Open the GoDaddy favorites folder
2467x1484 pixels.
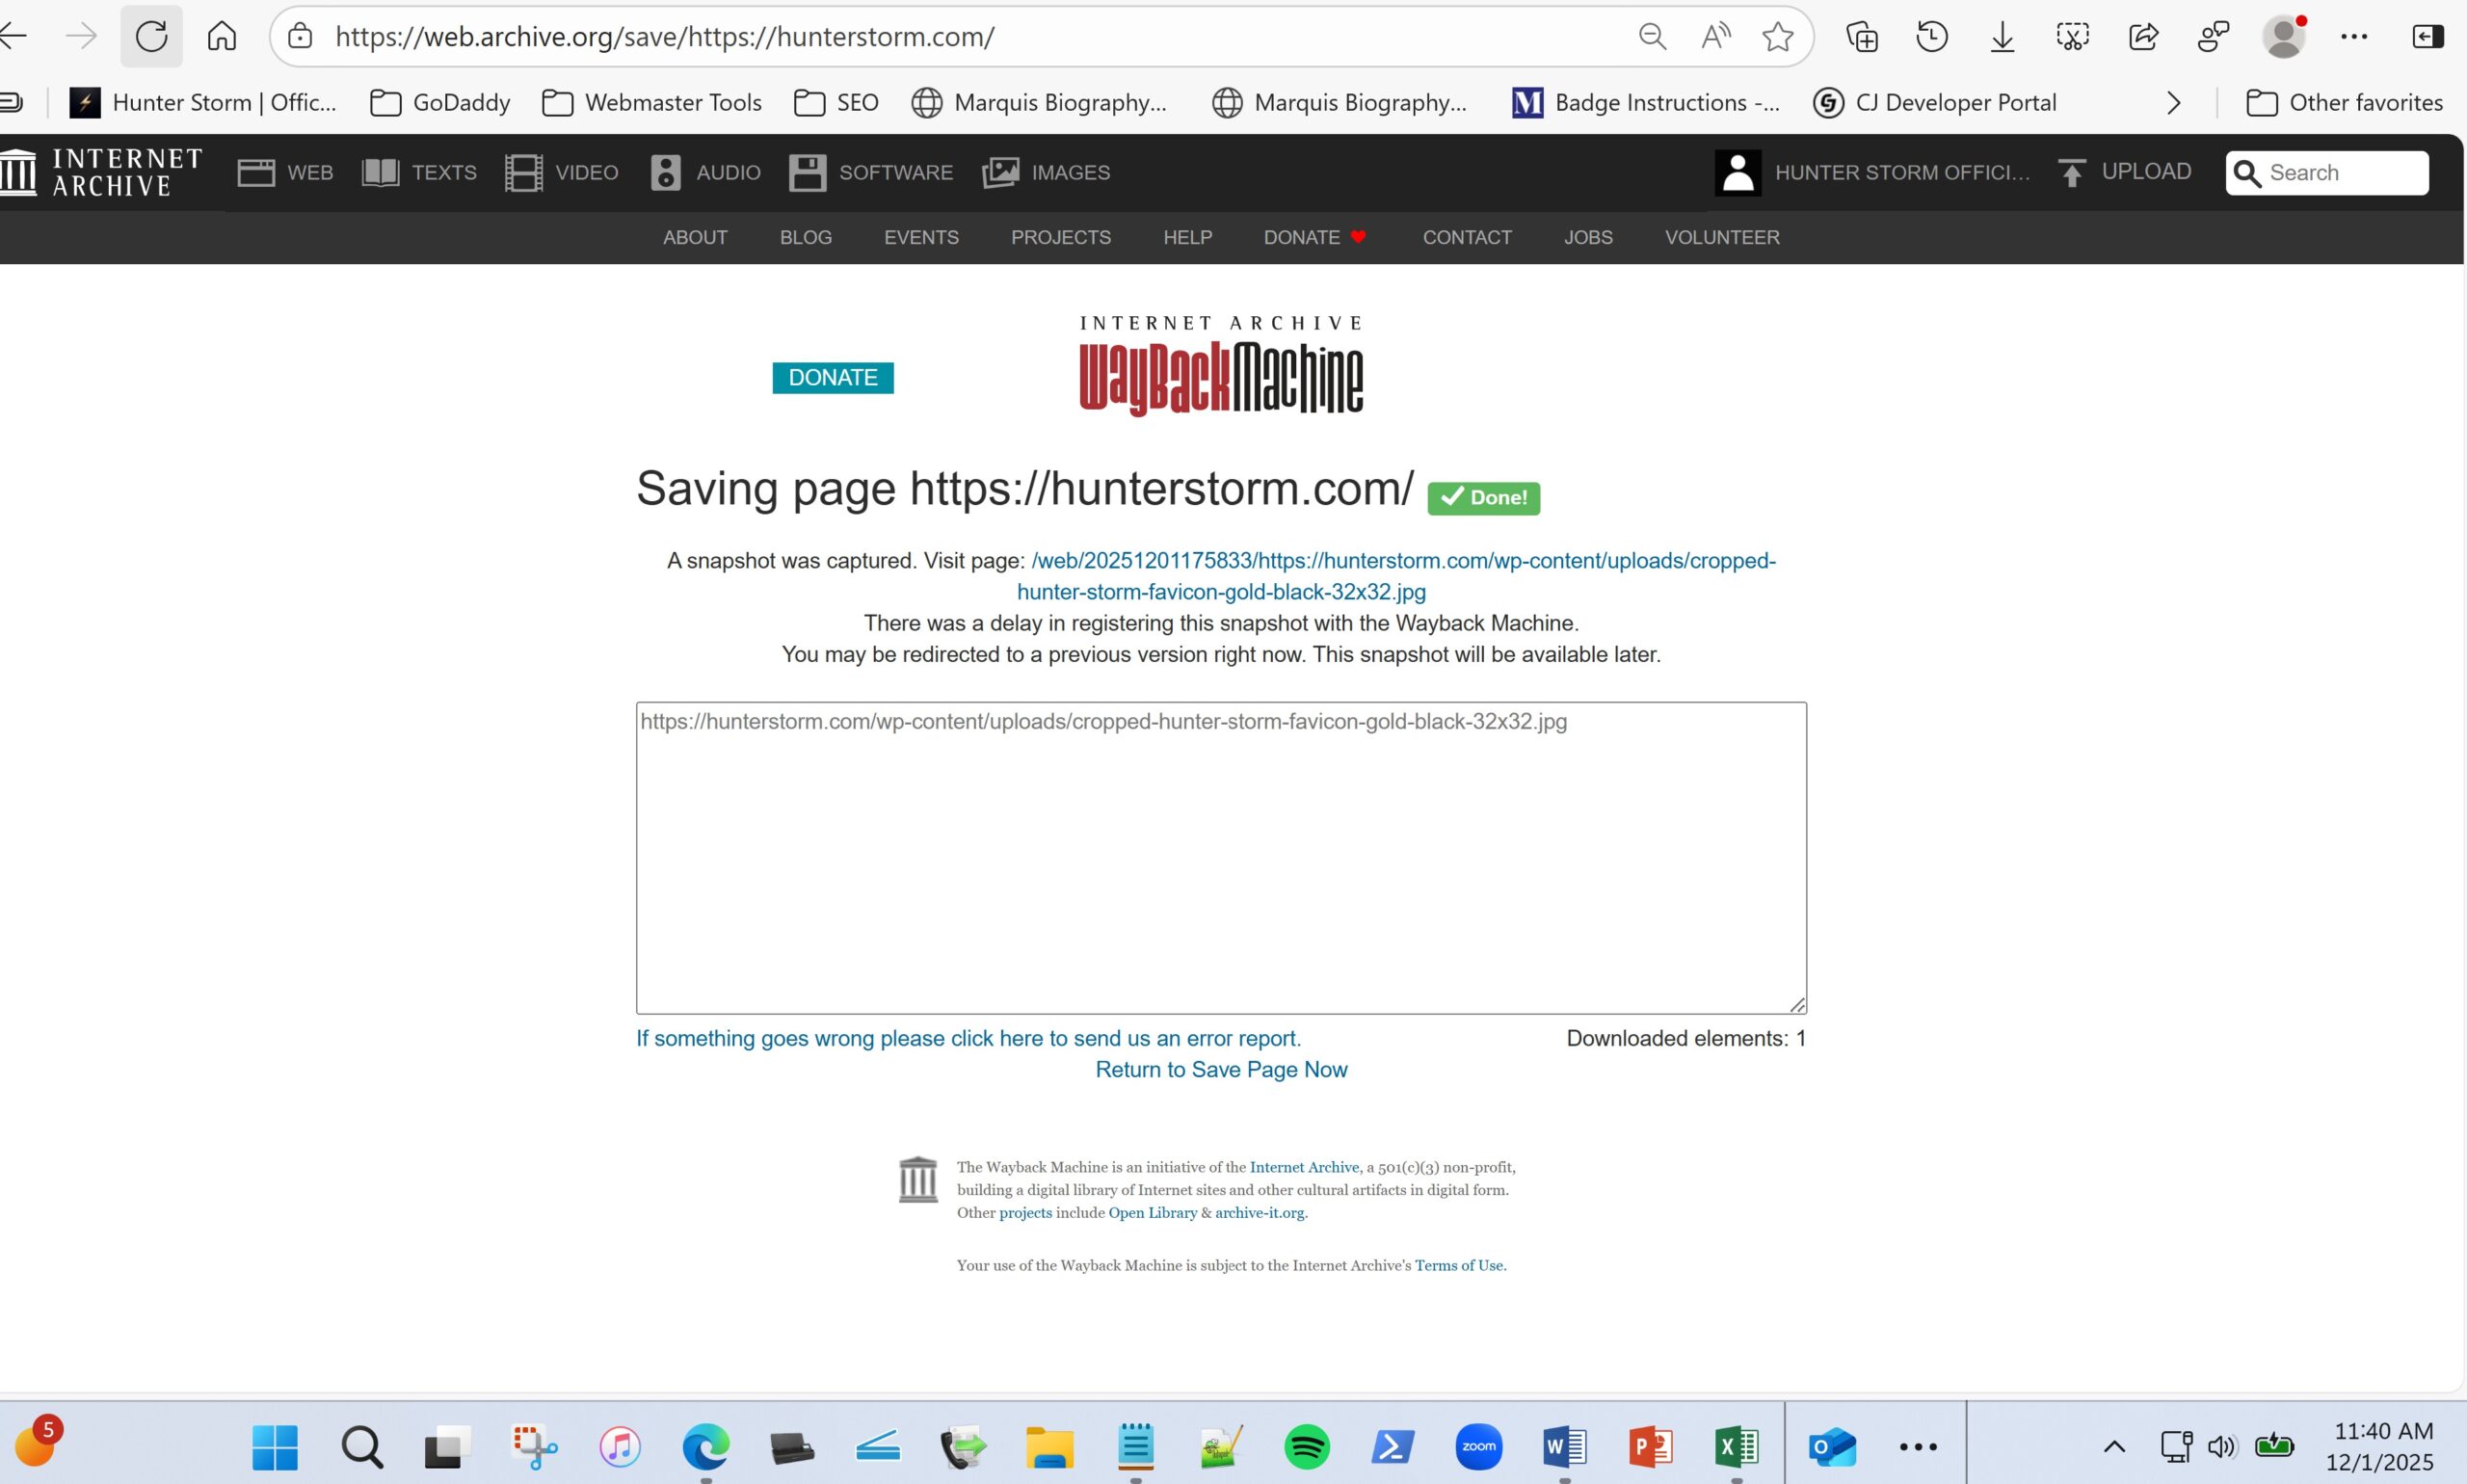click(x=440, y=103)
